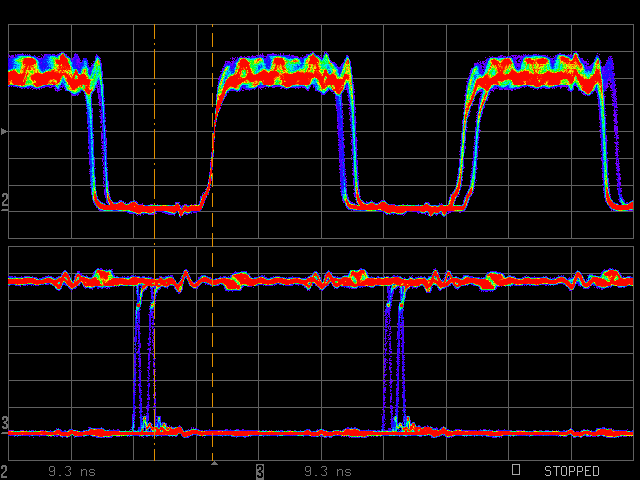This screenshot has width=640, height=480.
Task: Select the highlighted channel 3 label in status bar
Action: click(x=260, y=471)
